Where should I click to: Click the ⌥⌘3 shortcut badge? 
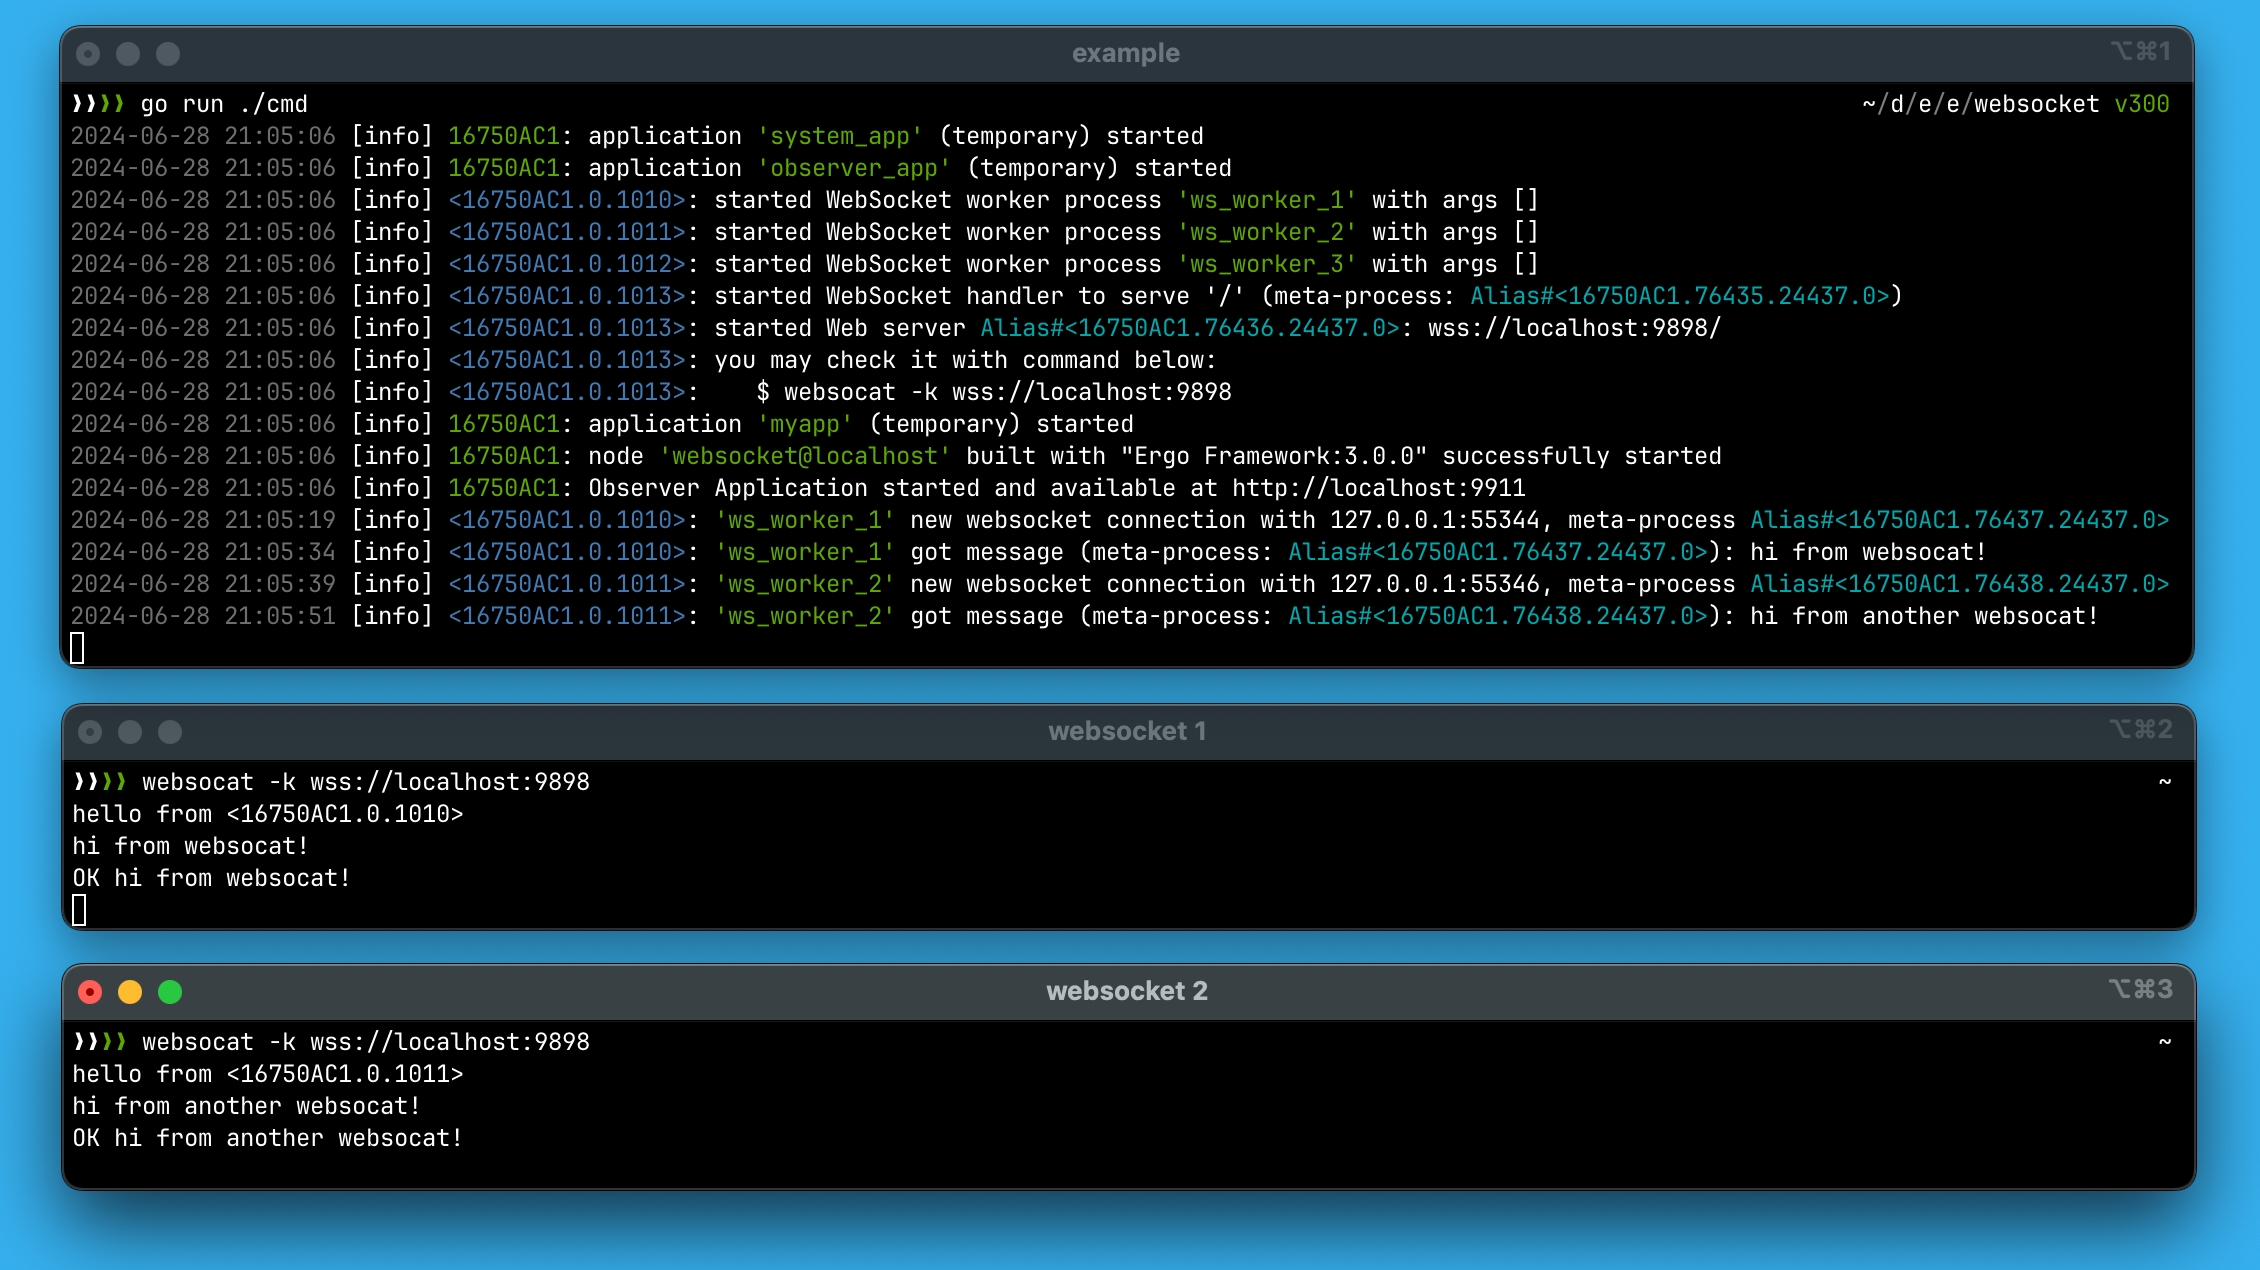2140,989
